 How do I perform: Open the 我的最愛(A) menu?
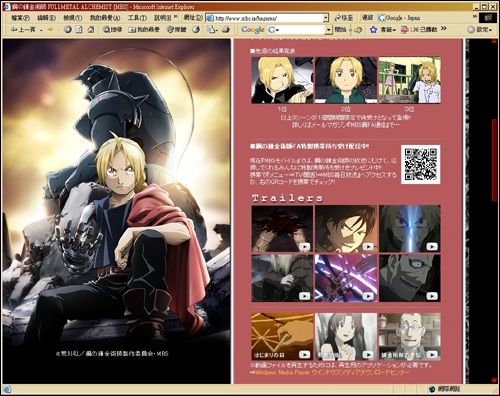(x=105, y=18)
